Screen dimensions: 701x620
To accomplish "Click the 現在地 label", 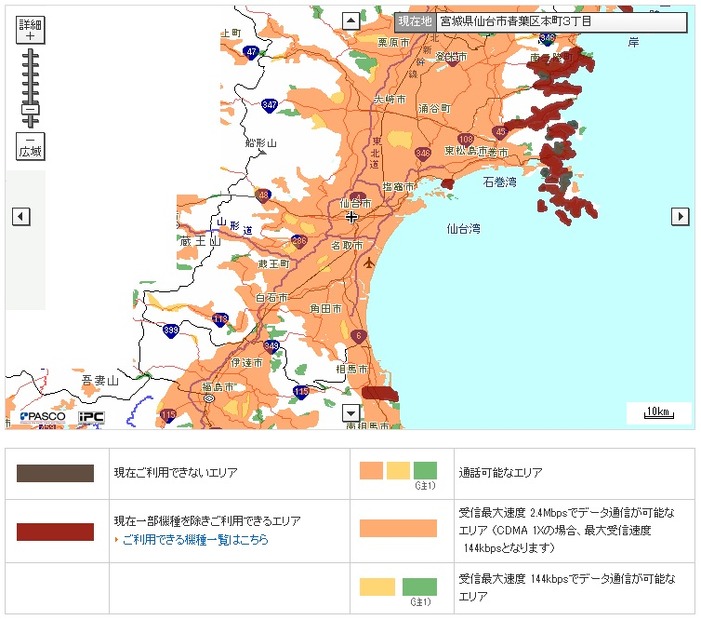I will point(415,21).
